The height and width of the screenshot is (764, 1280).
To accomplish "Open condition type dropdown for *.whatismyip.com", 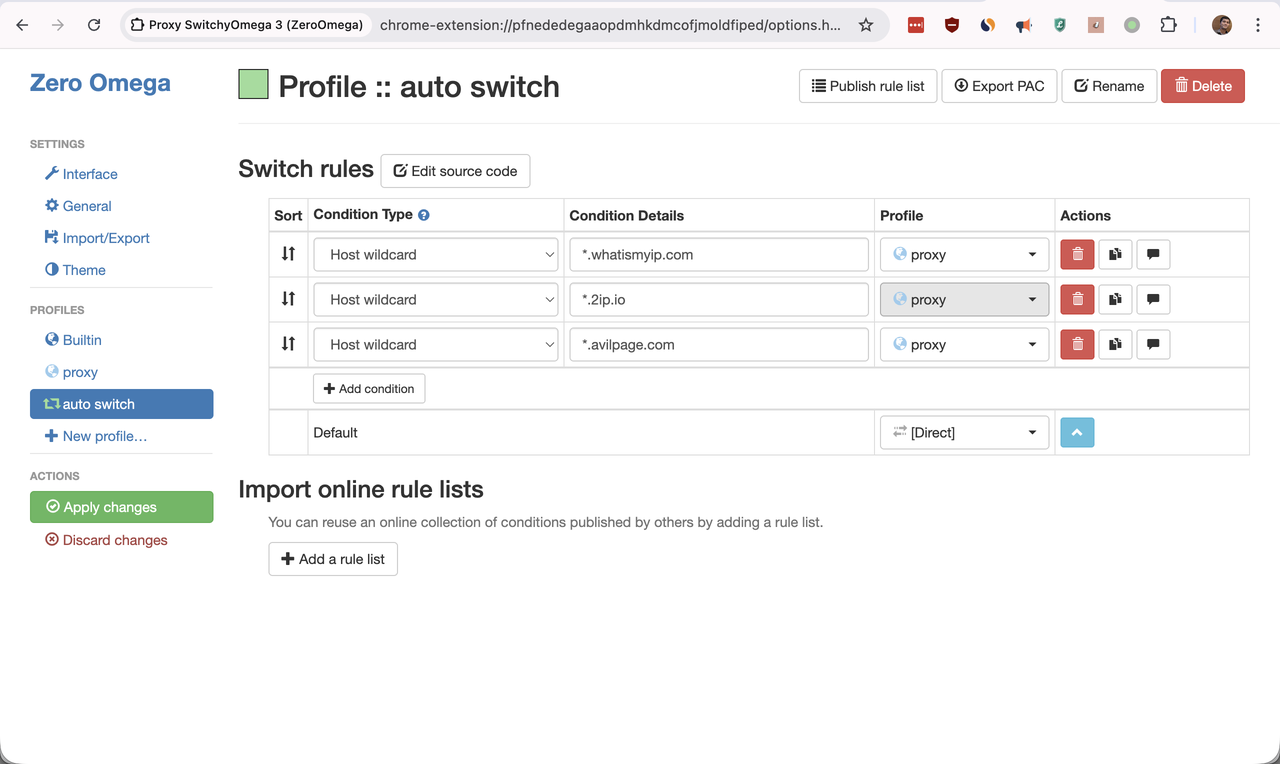I will pyautogui.click(x=436, y=255).
